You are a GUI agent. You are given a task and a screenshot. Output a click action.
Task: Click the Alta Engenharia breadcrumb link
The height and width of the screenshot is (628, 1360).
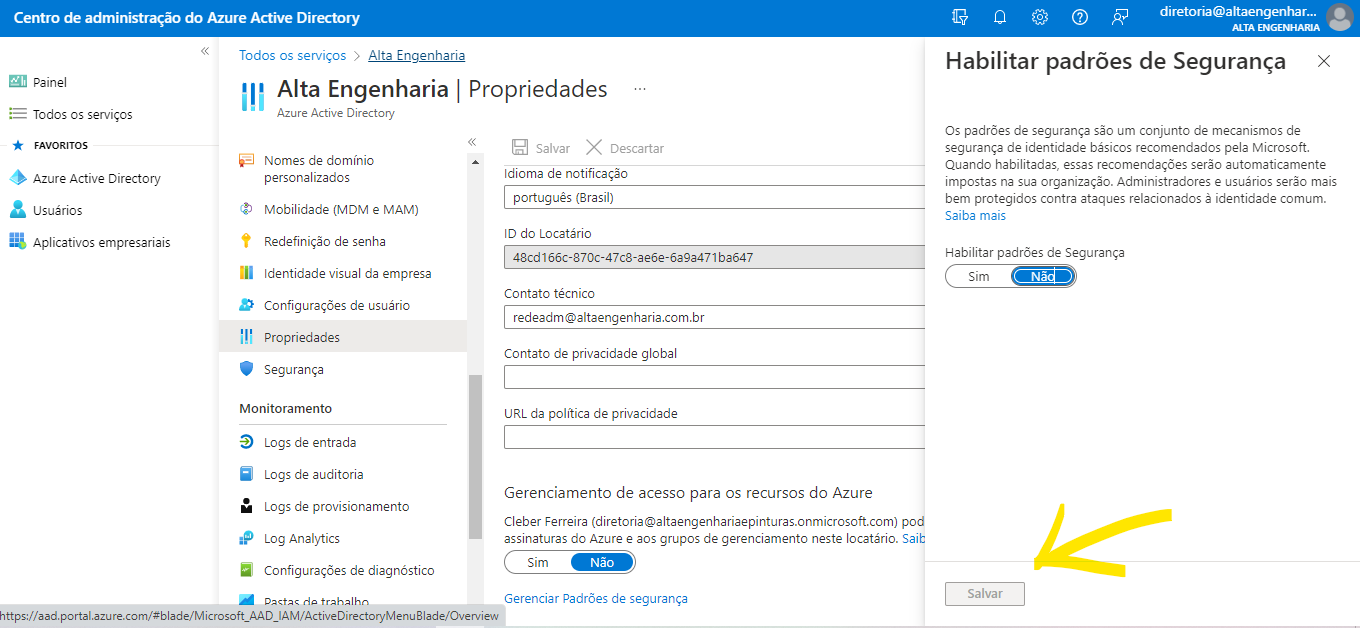pos(416,55)
